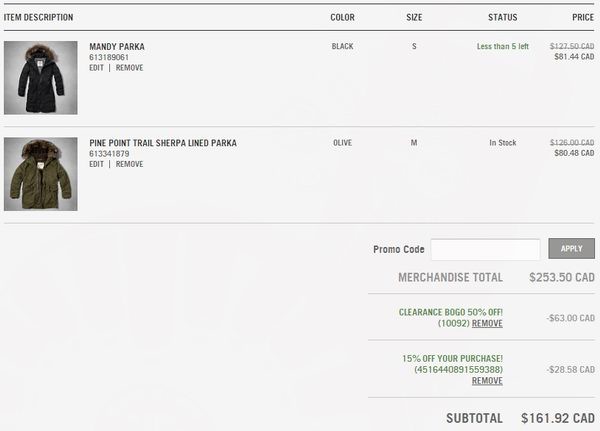Click the subtotal amount $161.92 CAD
Viewport: 600px width, 431px height.
(x=558, y=418)
